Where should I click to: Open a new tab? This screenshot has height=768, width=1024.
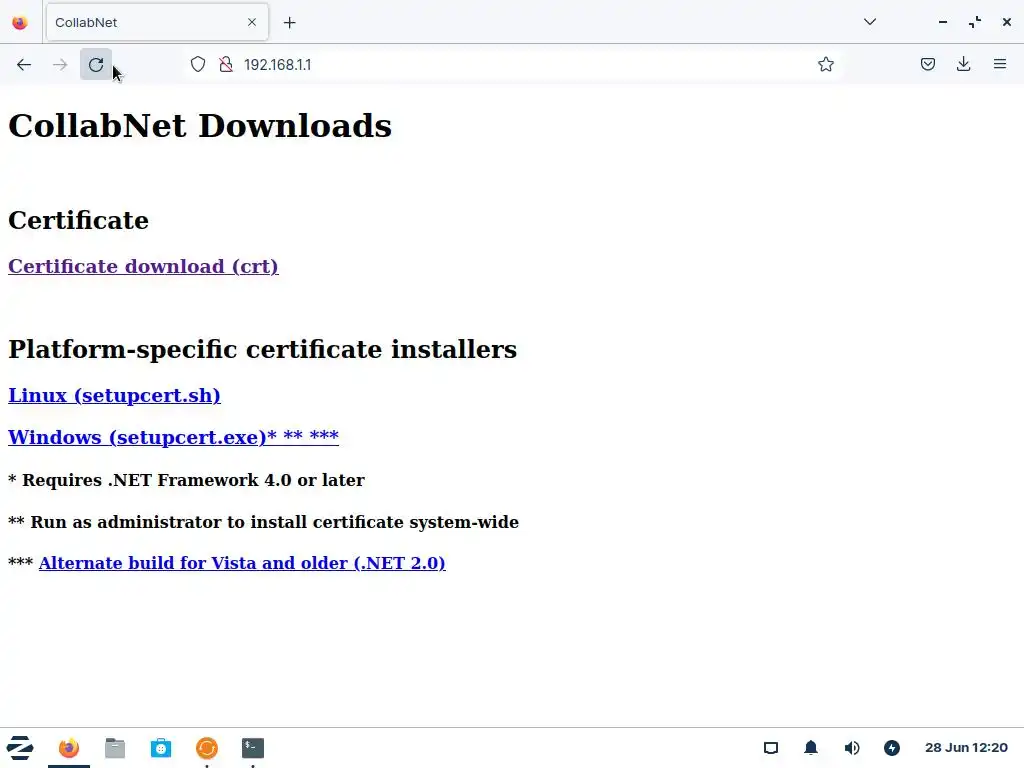point(289,23)
